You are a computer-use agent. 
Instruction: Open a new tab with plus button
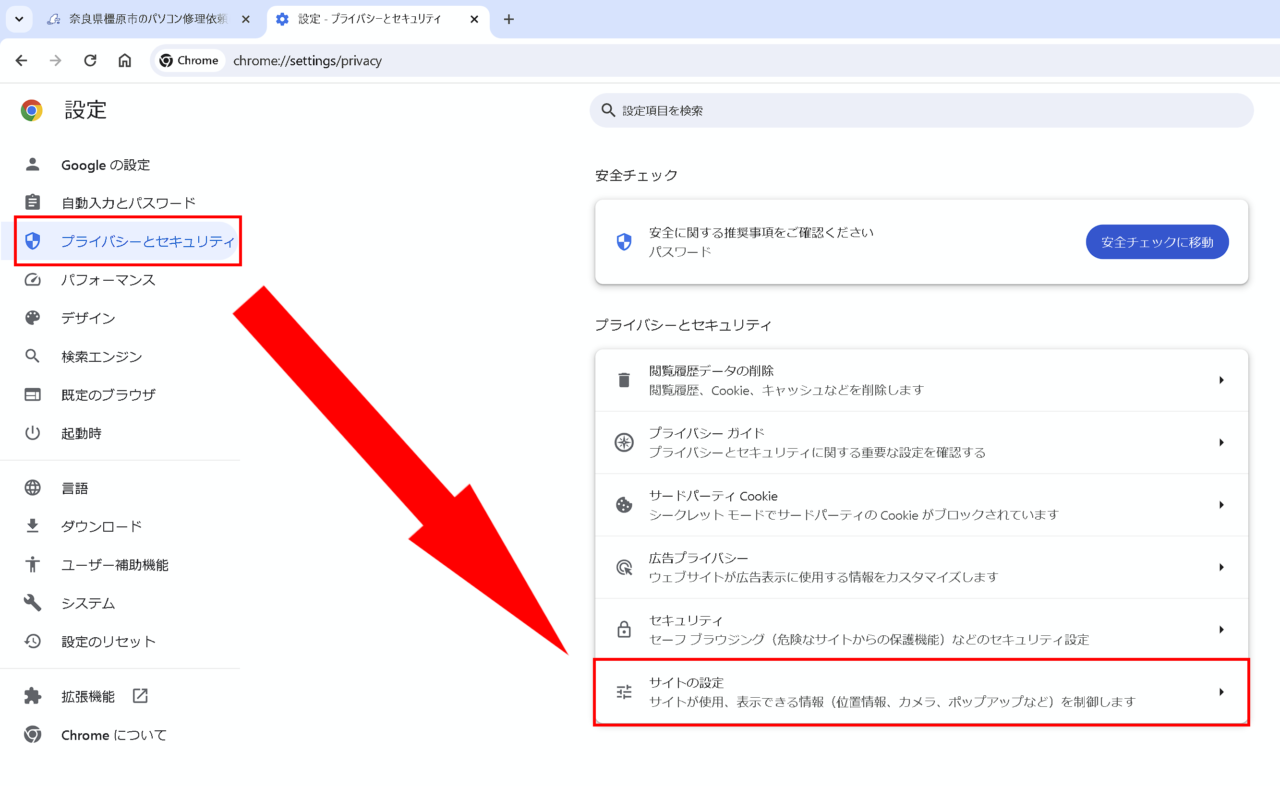[508, 19]
